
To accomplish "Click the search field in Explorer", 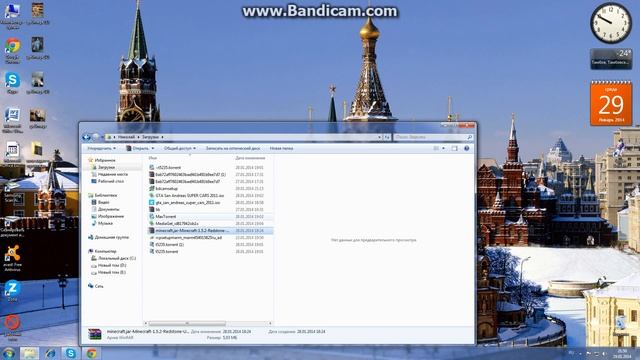I will (433, 137).
